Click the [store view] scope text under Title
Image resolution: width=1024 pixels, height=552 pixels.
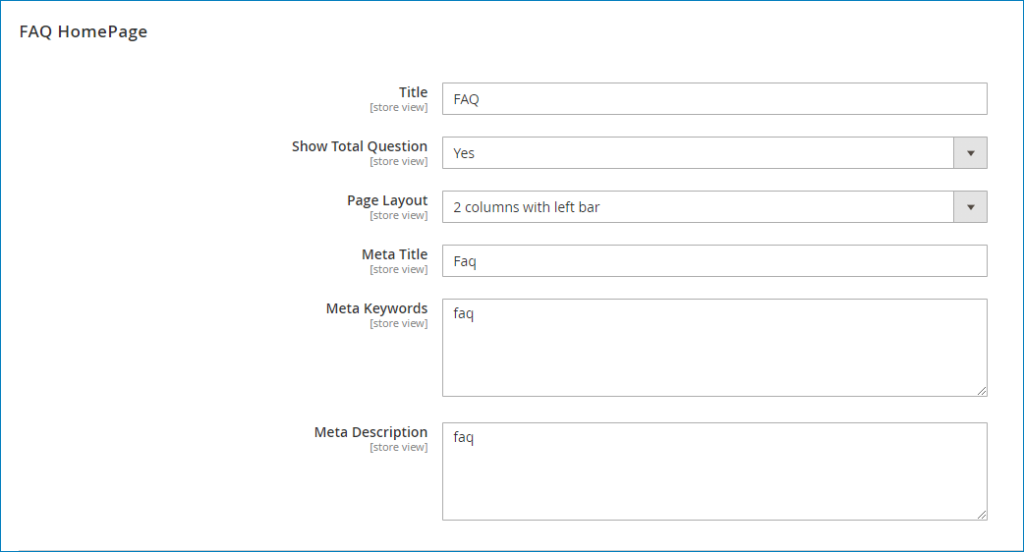click(x=398, y=107)
